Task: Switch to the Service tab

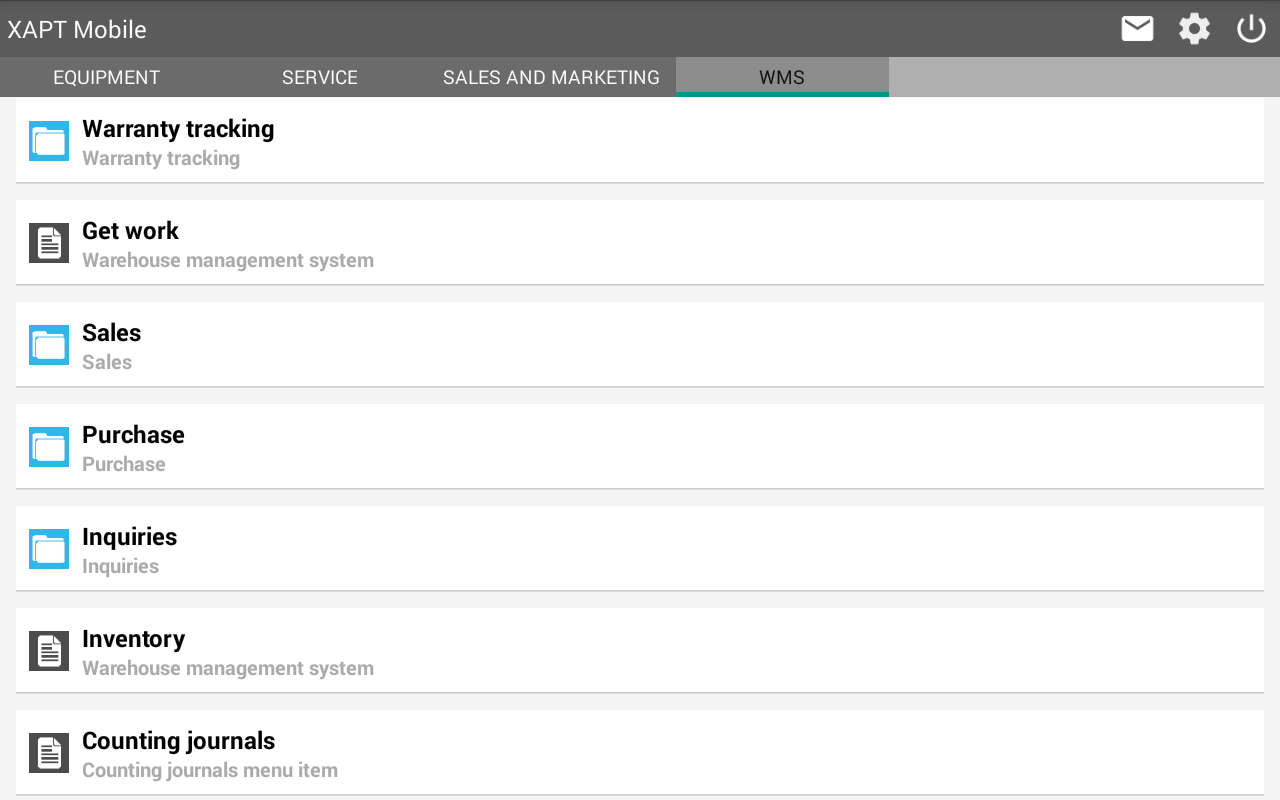Action: (x=320, y=77)
